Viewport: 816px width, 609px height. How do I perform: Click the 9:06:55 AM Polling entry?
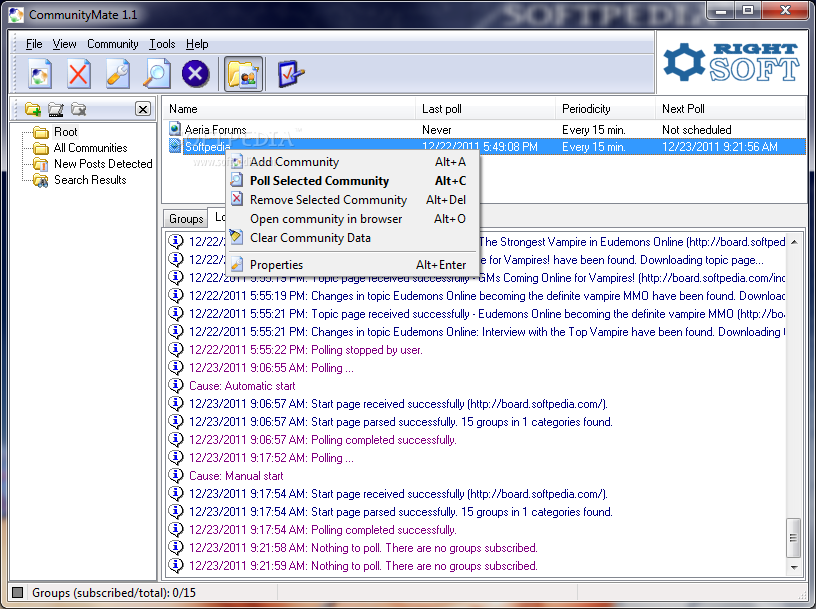coord(271,368)
